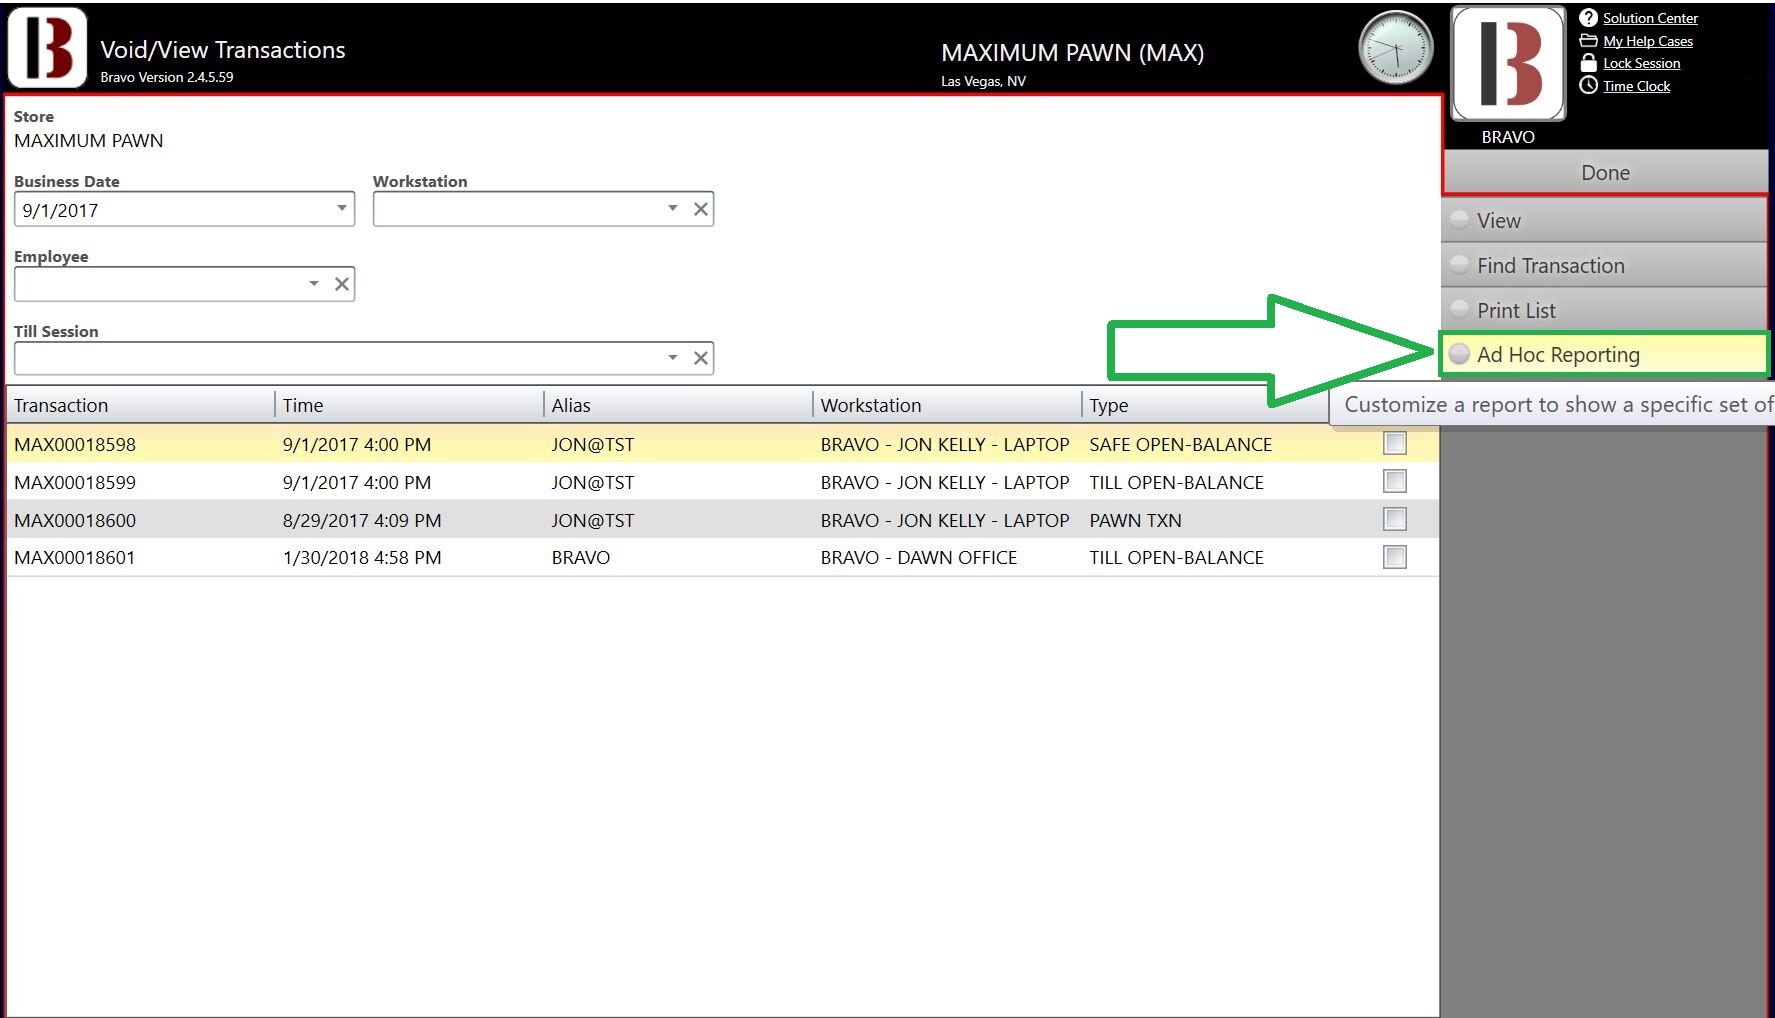Check the box for MAX00018598
The image size is (1775, 1018).
(1395, 443)
